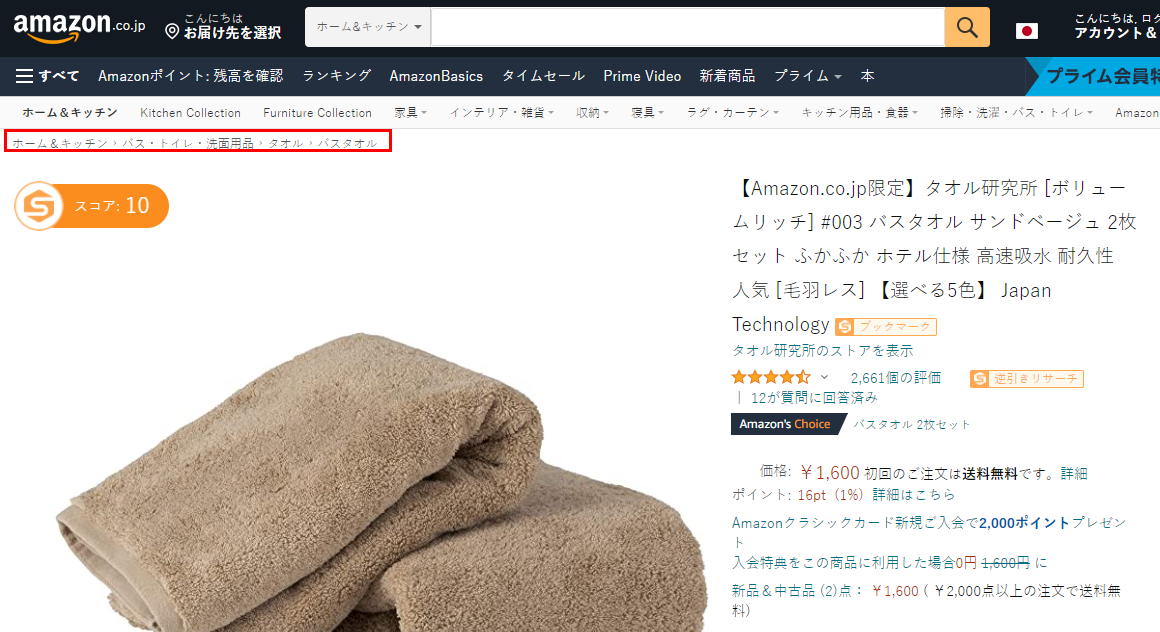Viewport: 1160px width, 632px height.
Task: Click Amazonポイント: 残高を確認 link
Action: pos(190,75)
